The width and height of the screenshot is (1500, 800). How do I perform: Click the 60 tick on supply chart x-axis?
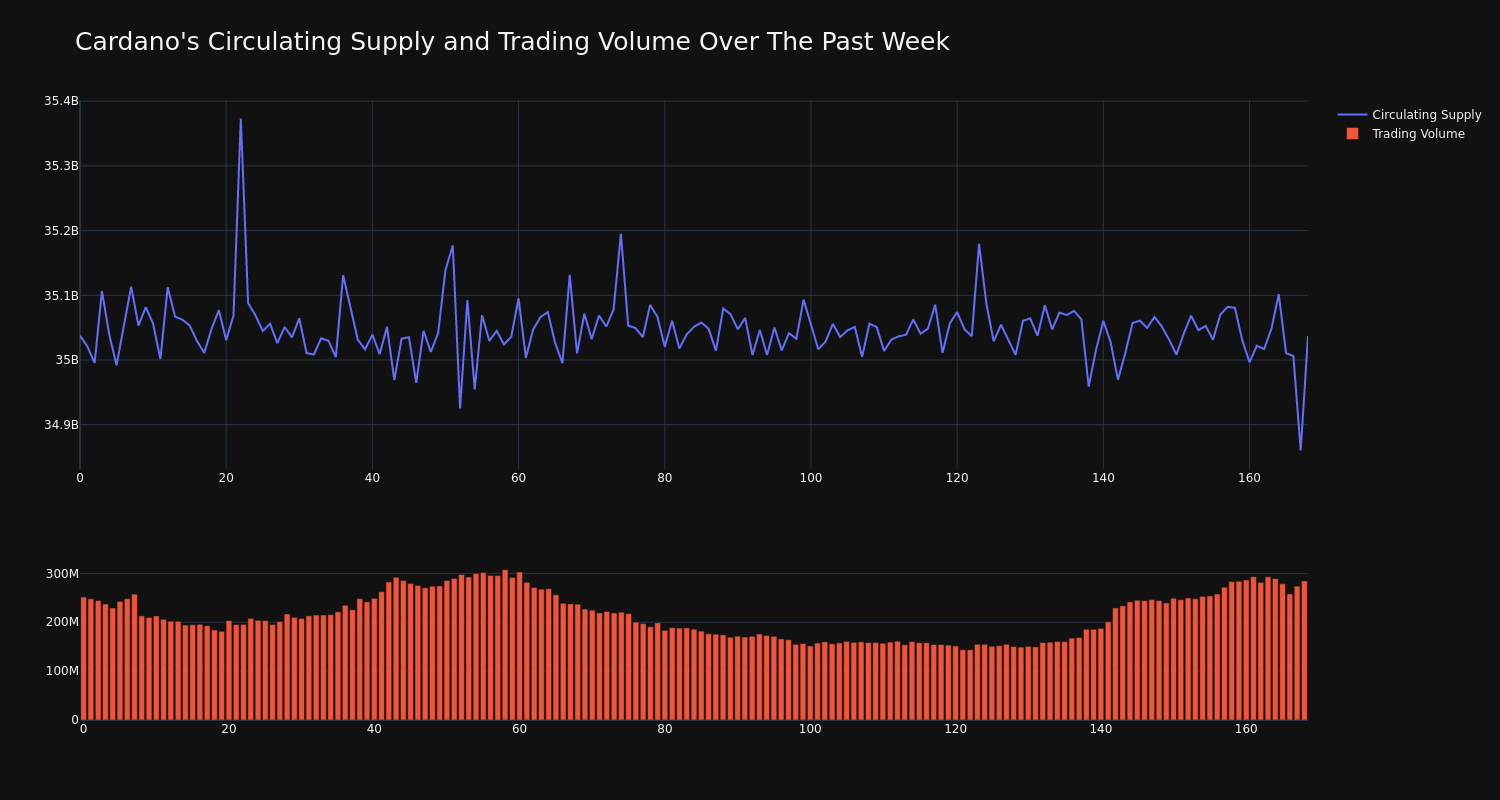coord(518,478)
